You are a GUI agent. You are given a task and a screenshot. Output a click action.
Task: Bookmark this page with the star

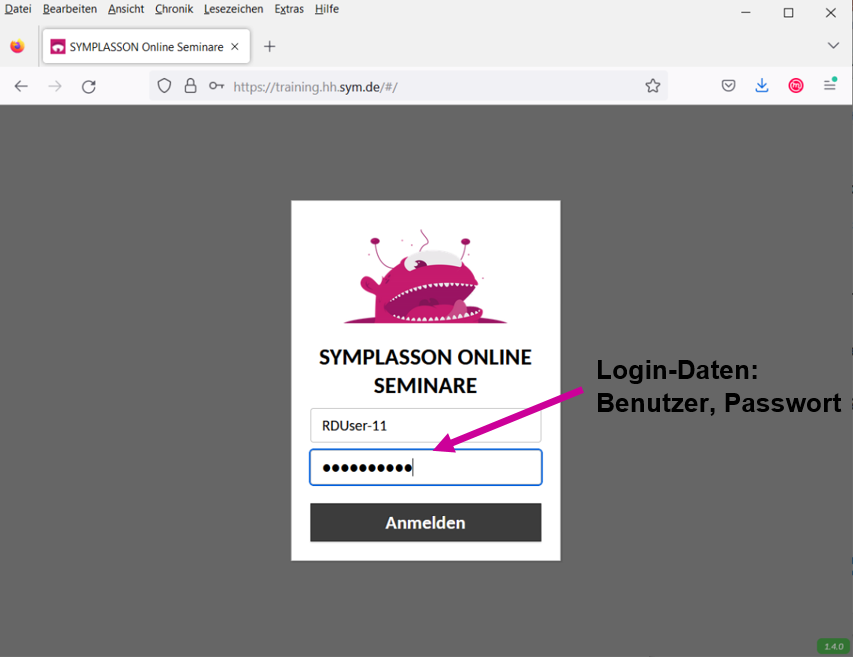tap(652, 86)
